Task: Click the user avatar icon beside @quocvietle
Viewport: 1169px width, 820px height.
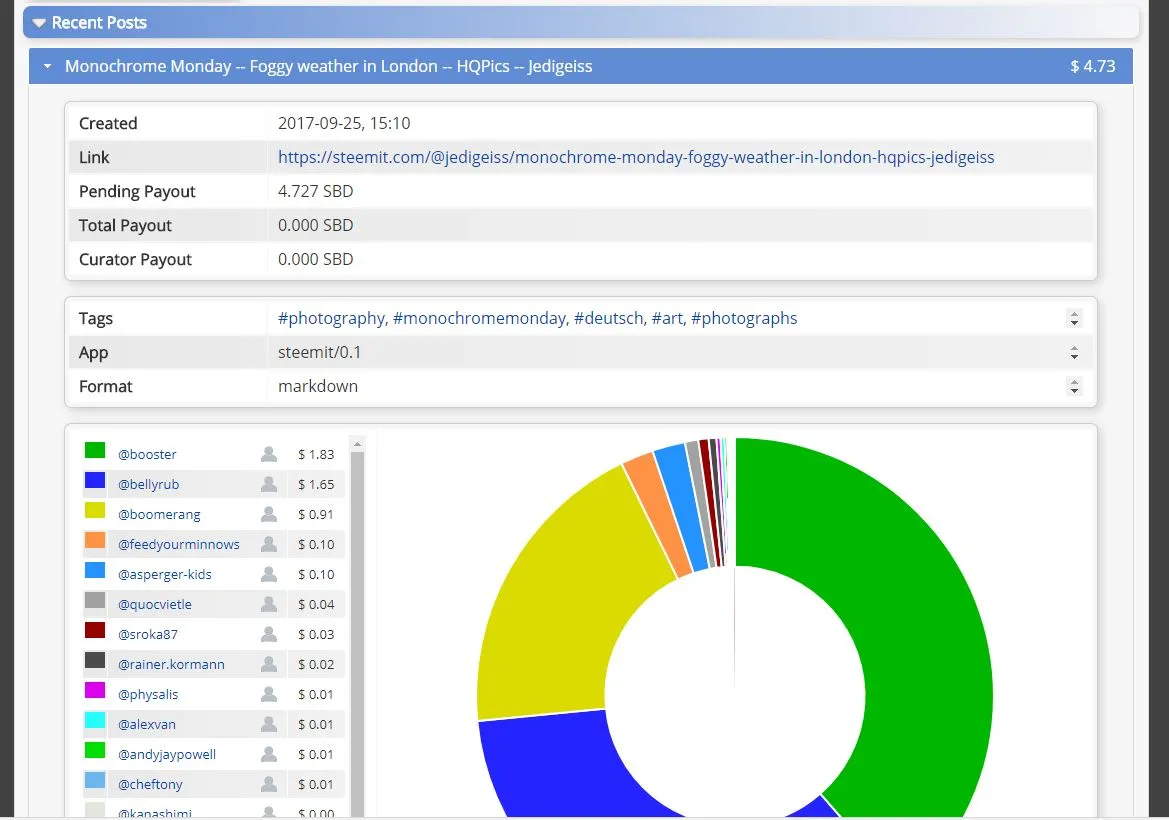Action: (x=268, y=604)
